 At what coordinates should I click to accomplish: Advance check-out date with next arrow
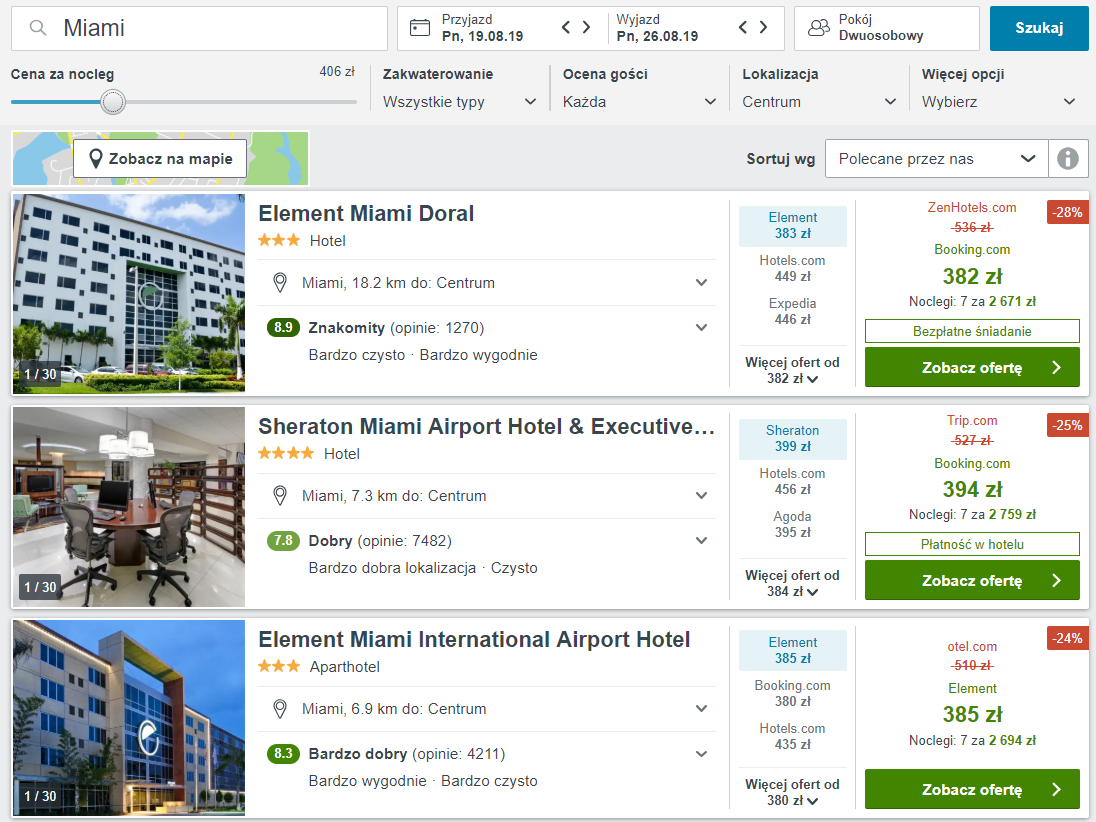pos(763,27)
